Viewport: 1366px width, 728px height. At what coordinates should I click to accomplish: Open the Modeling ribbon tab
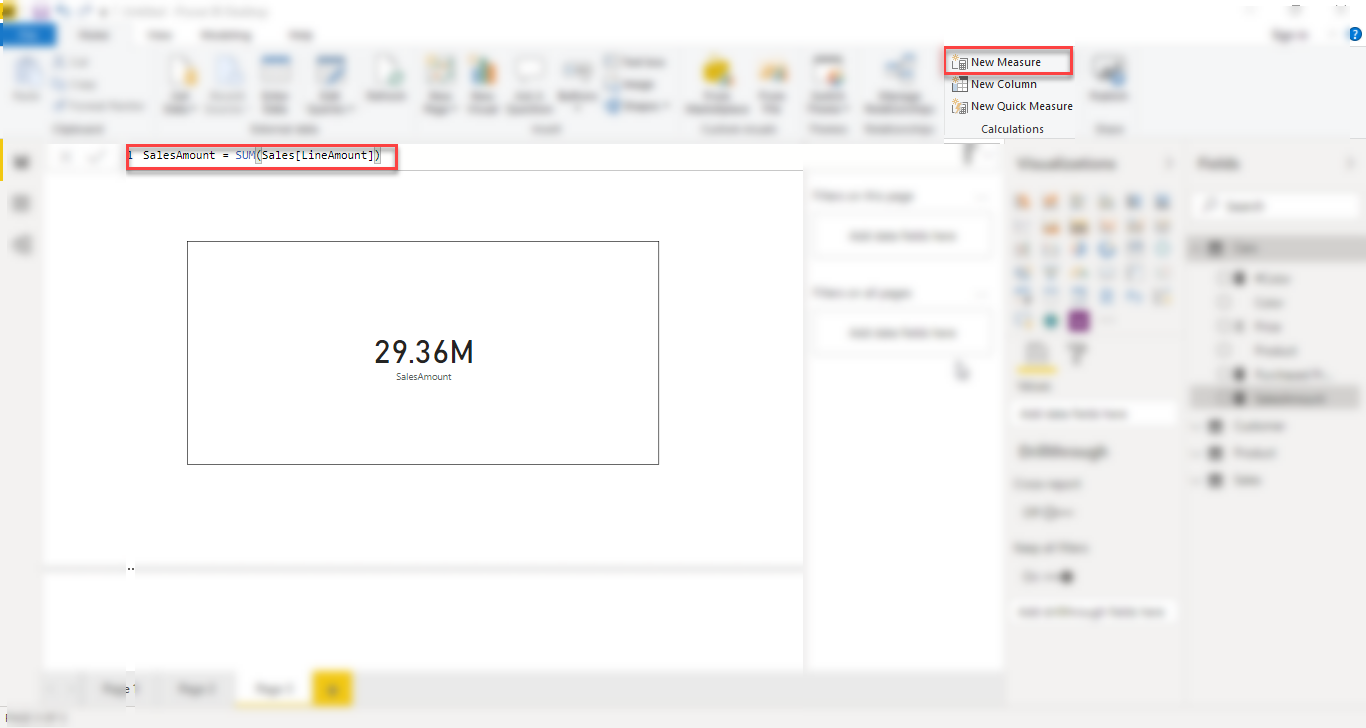click(x=226, y=35)
